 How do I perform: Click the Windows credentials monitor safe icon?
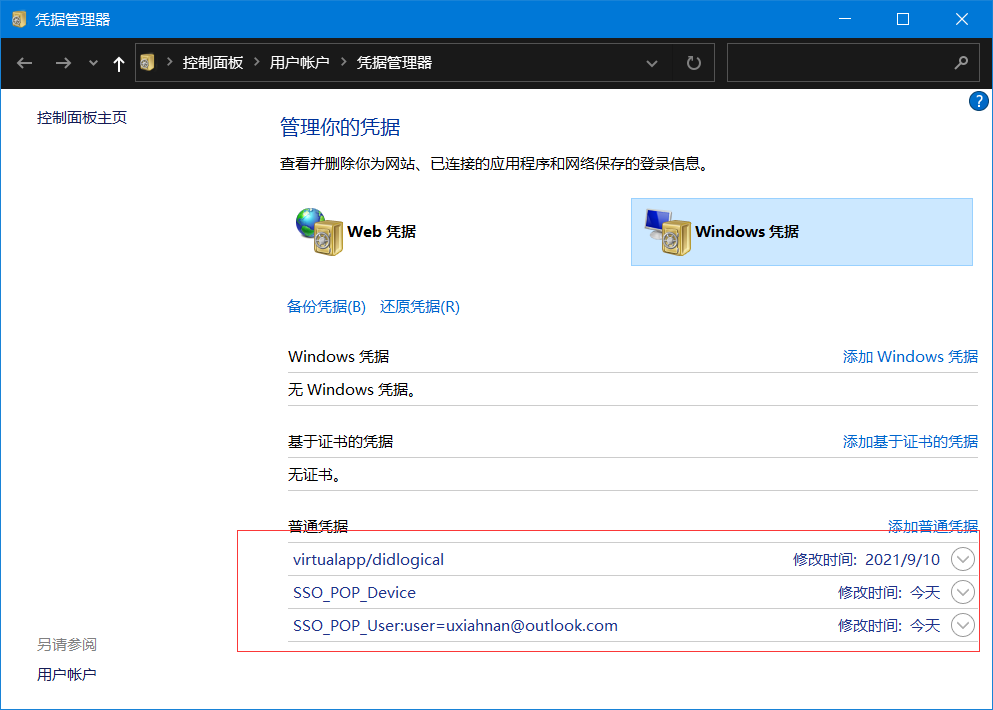[667, 232]
